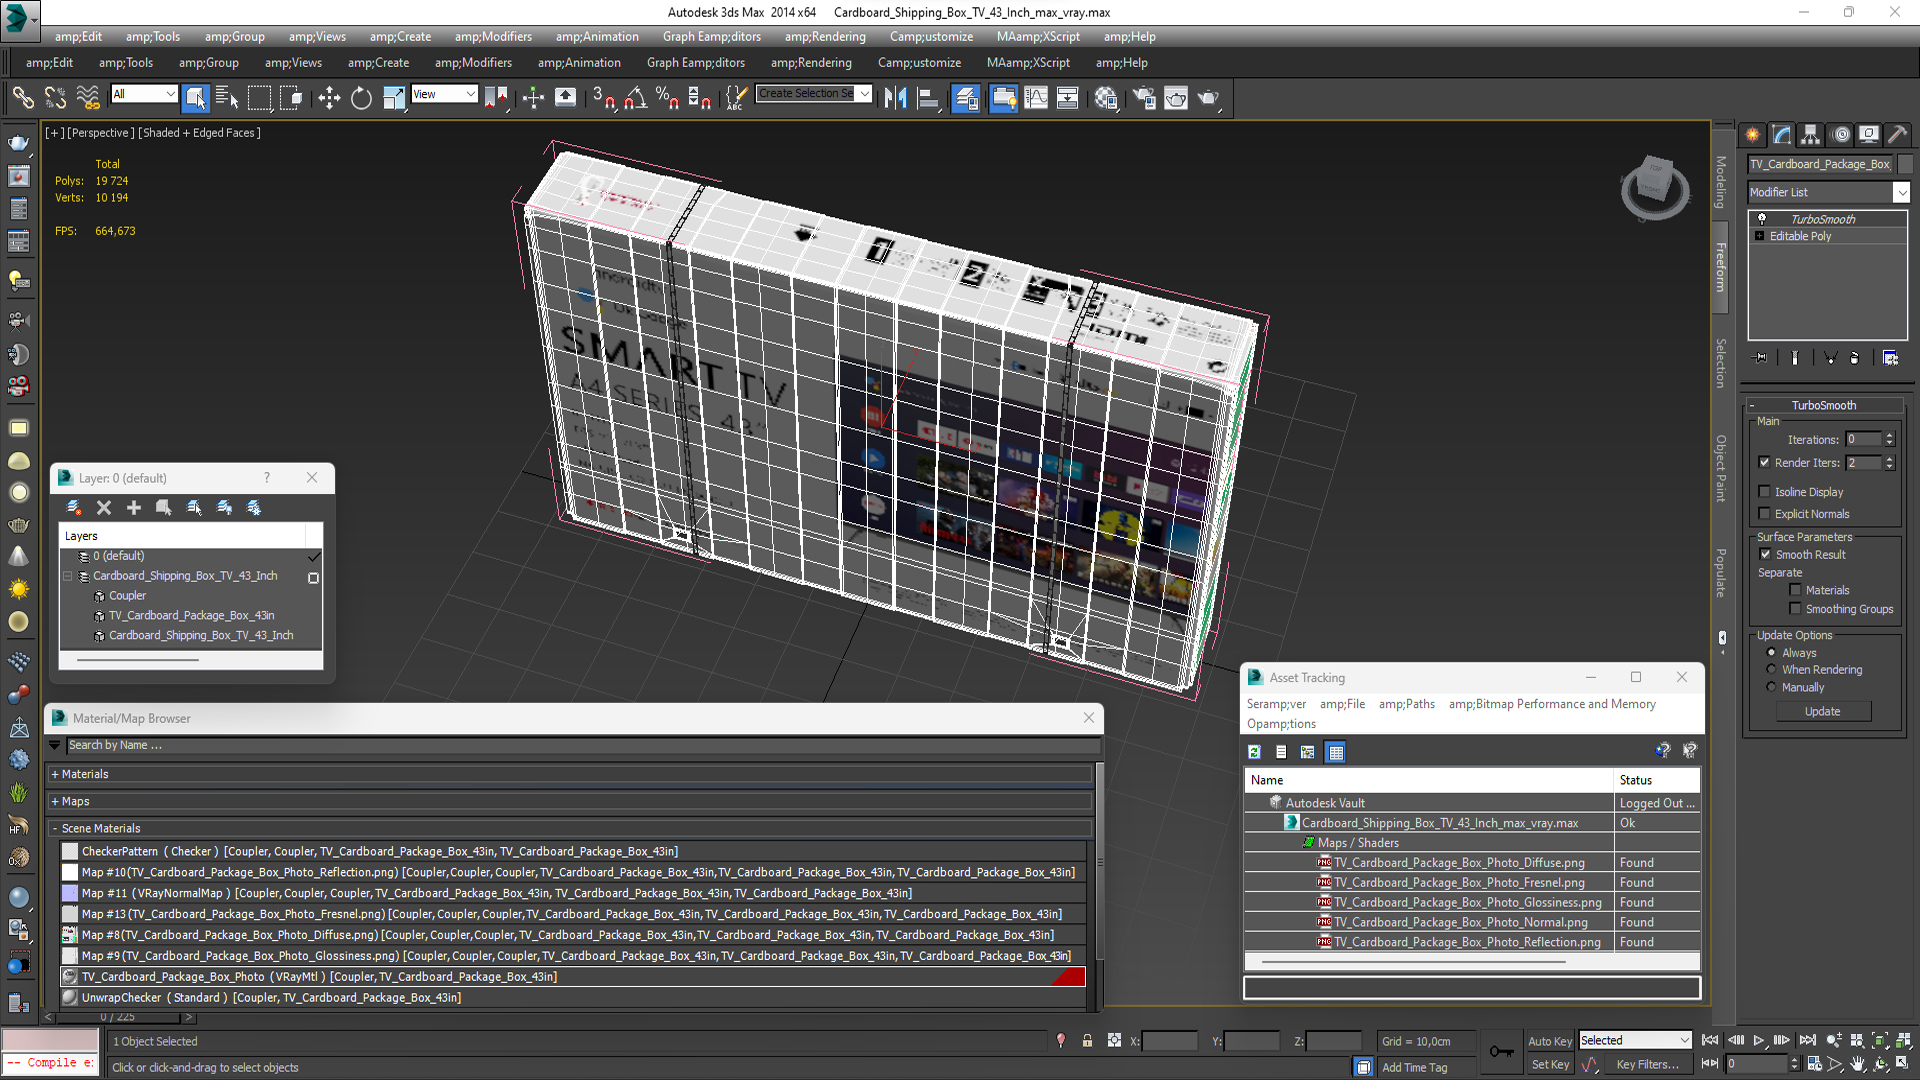
Task: Enable Explicit Normals checkbox
Action: tap(1764, 513)
